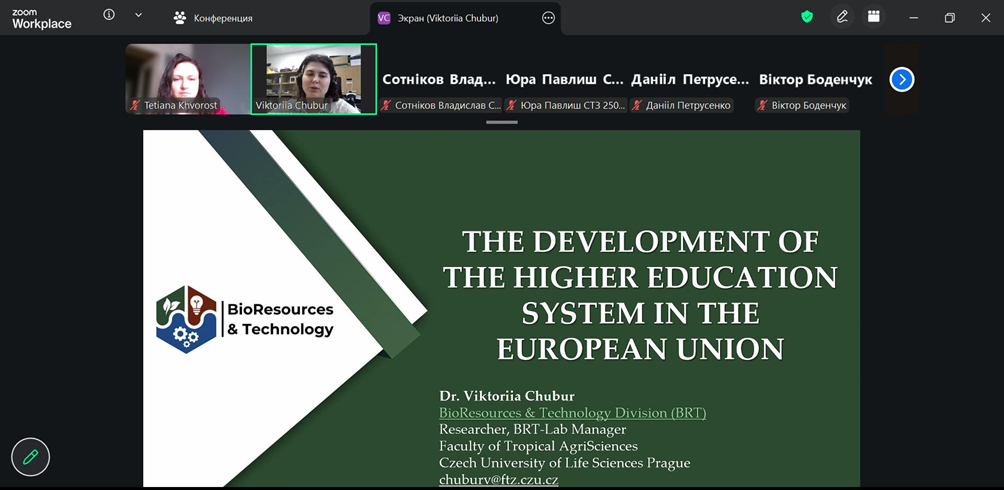
Task: Click Сотніков Владислав participant tile
Action: coord(440,80)
